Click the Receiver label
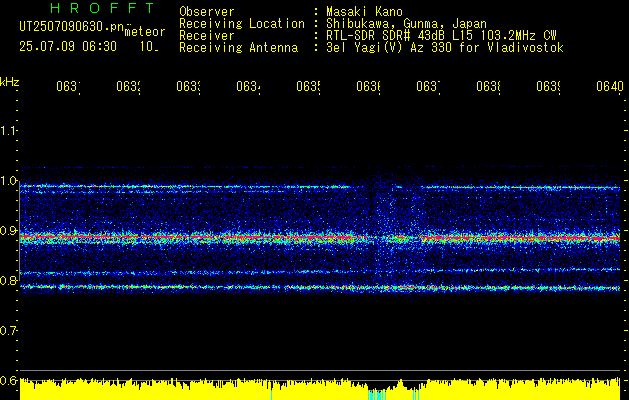Screen dimensions: 629x400 coord(207,36)
